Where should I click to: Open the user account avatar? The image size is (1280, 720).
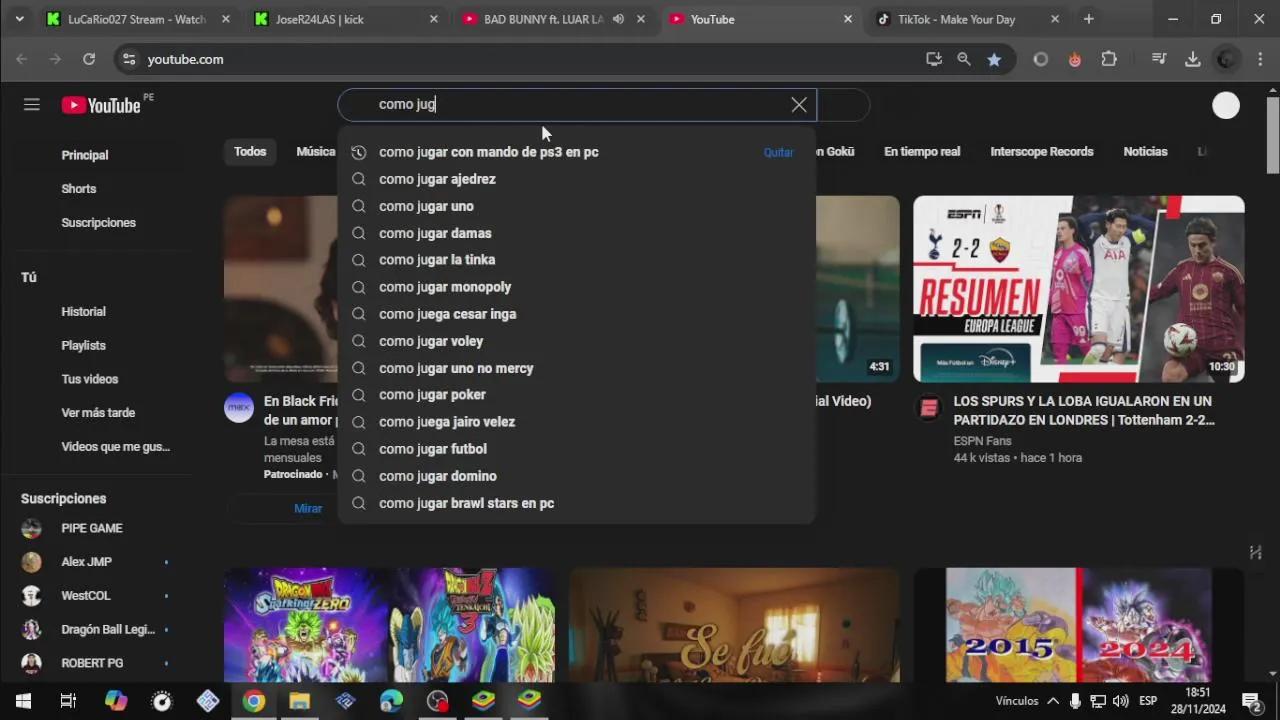[x=1225, y=105]
